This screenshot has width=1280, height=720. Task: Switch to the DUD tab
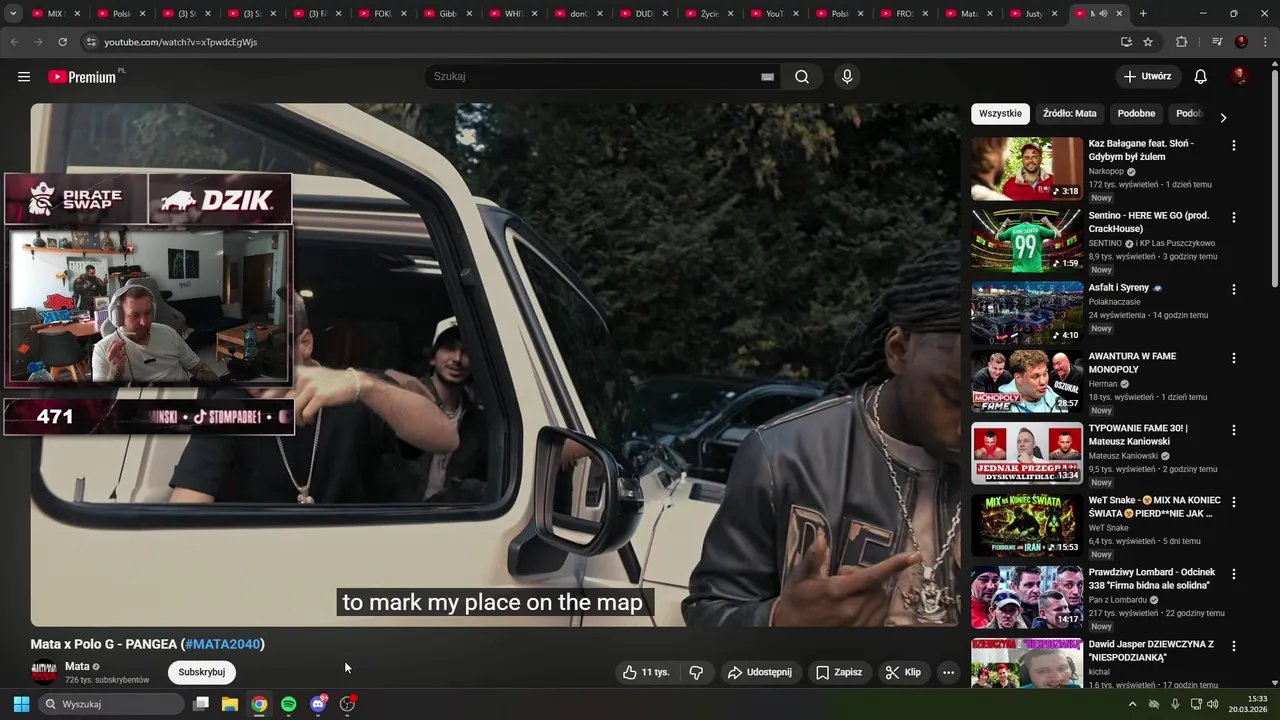tap(642, 14)
